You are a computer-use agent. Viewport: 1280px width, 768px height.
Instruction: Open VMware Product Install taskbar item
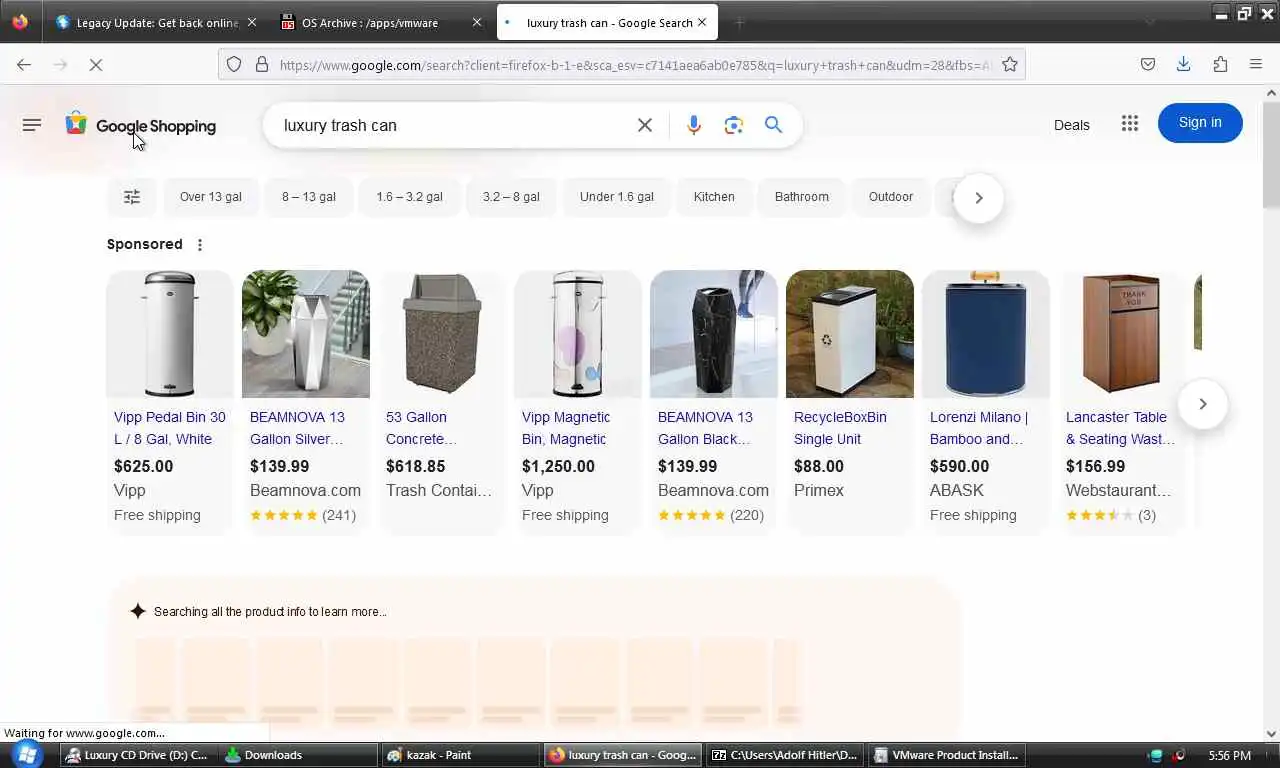click(x=948, y=755)
